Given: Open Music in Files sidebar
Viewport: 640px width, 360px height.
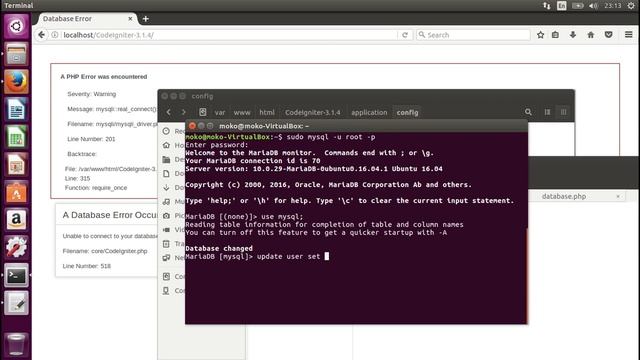Looking at the screenshot, I should click(x=173, y=201).
